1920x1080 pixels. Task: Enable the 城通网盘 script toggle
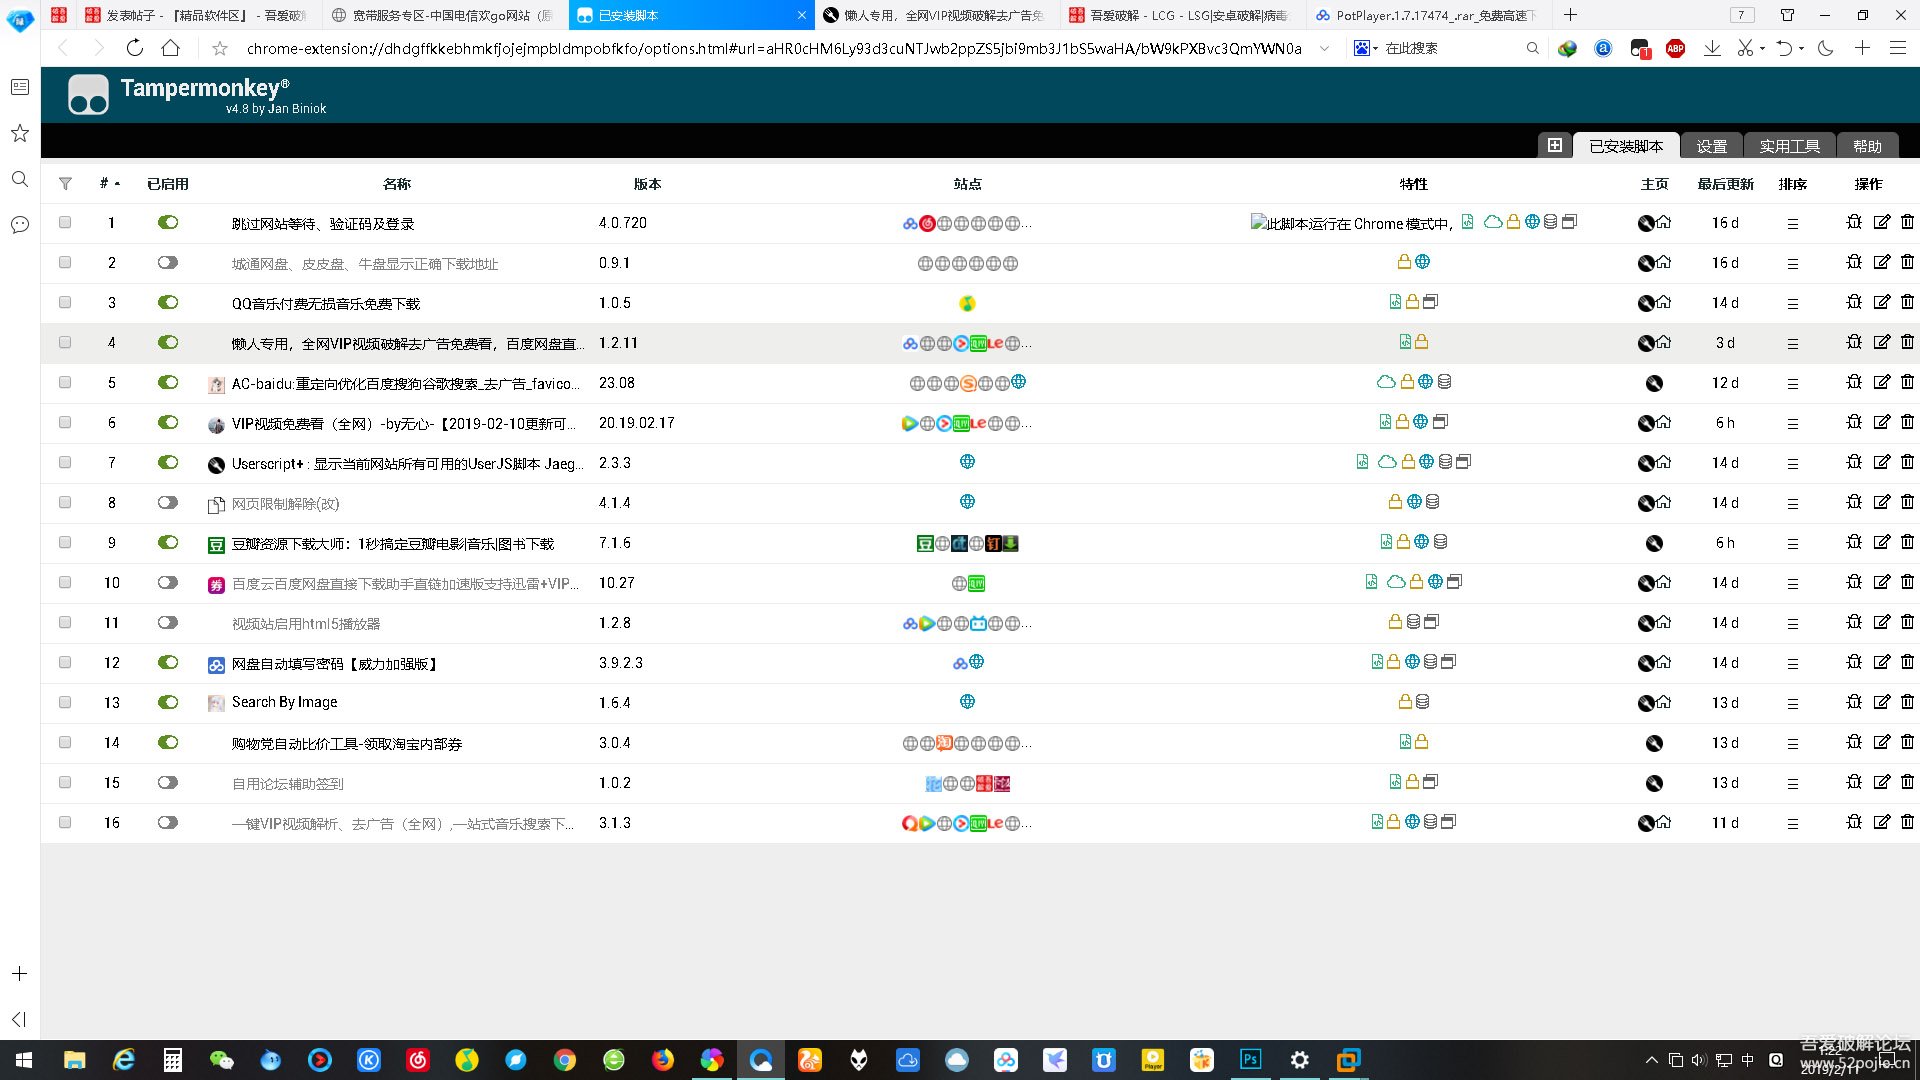click(167, 262)
